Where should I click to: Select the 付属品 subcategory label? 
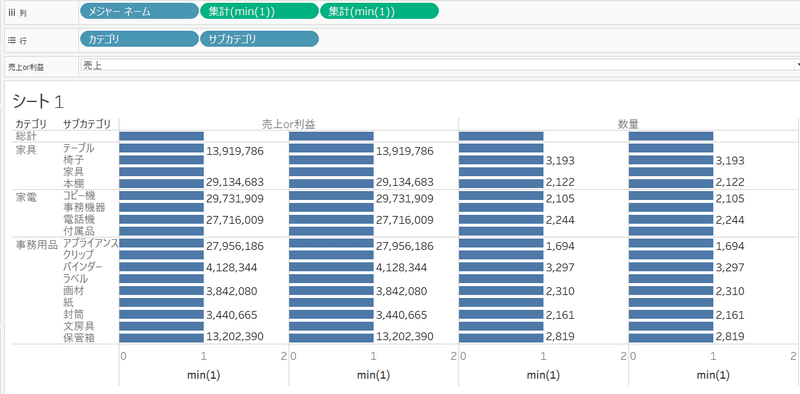coord(79,231)
